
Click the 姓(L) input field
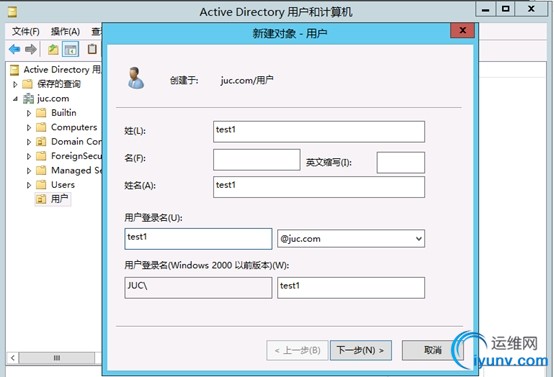point(319,132)
